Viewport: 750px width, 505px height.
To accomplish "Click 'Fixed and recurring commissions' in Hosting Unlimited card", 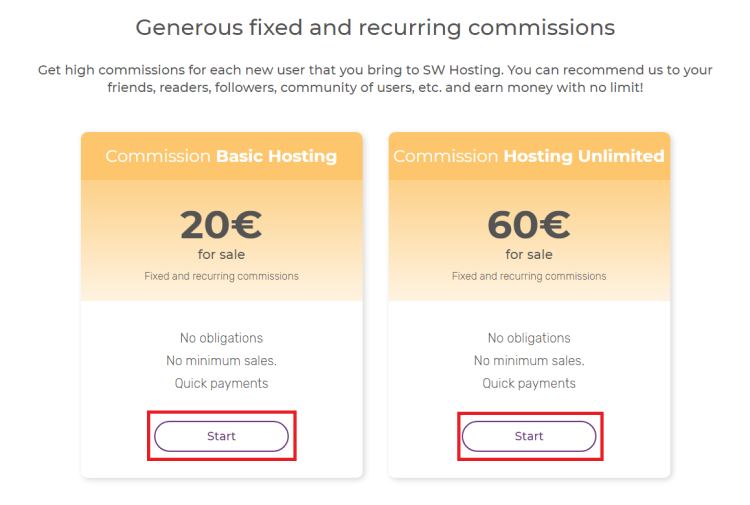I will click(x=529, y=276).
